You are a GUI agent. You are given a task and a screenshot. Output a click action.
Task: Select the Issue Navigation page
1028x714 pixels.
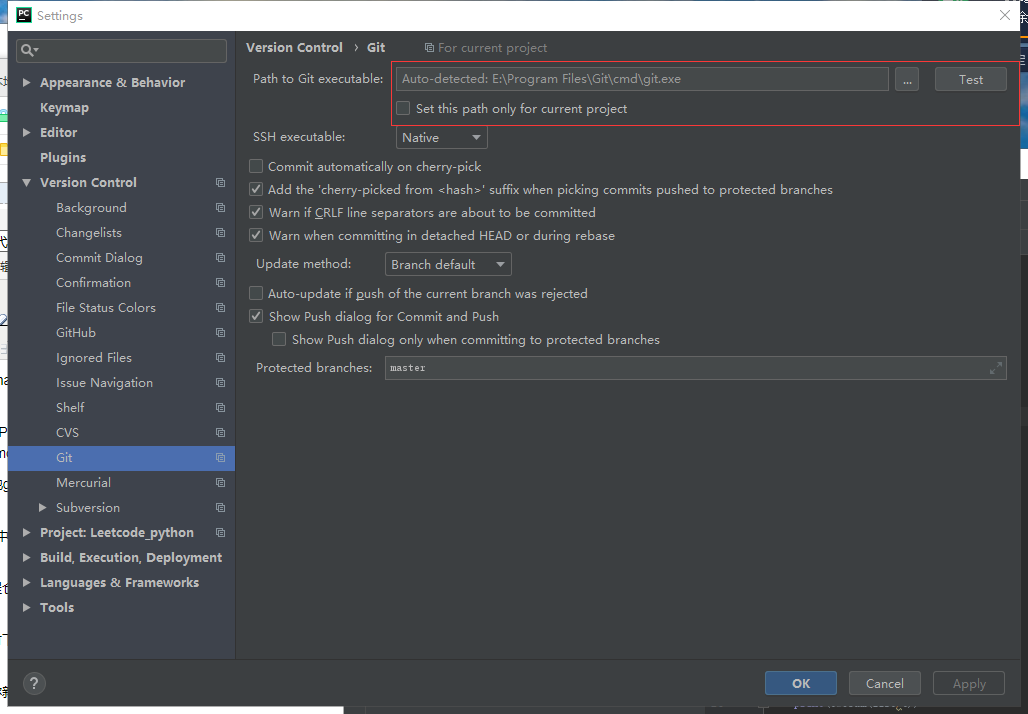(x=104, y=383)
